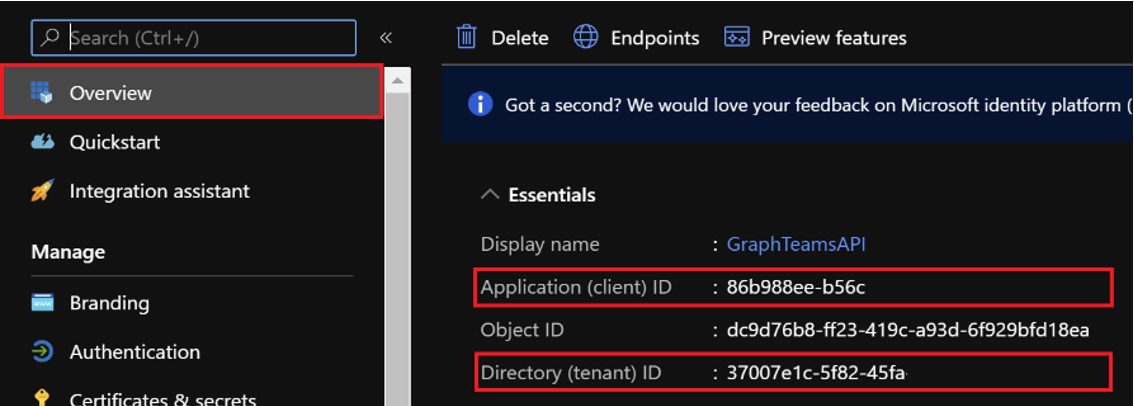This screenshot has height=406, width=1134.
Task: Click the Endpoints button label
Action: point(655,38)
